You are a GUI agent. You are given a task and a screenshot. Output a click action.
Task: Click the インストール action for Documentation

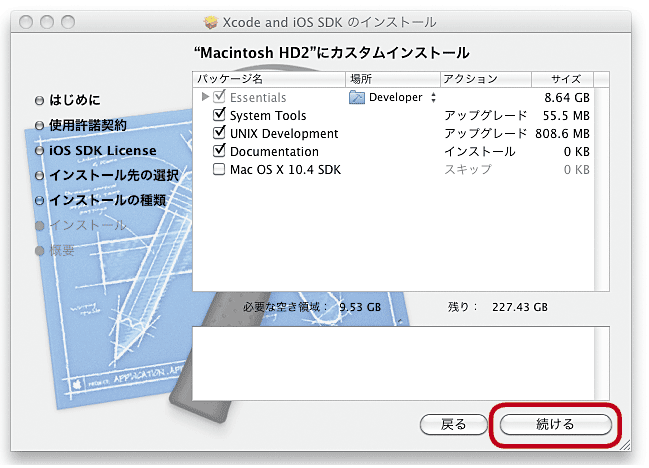click(480, 151)
